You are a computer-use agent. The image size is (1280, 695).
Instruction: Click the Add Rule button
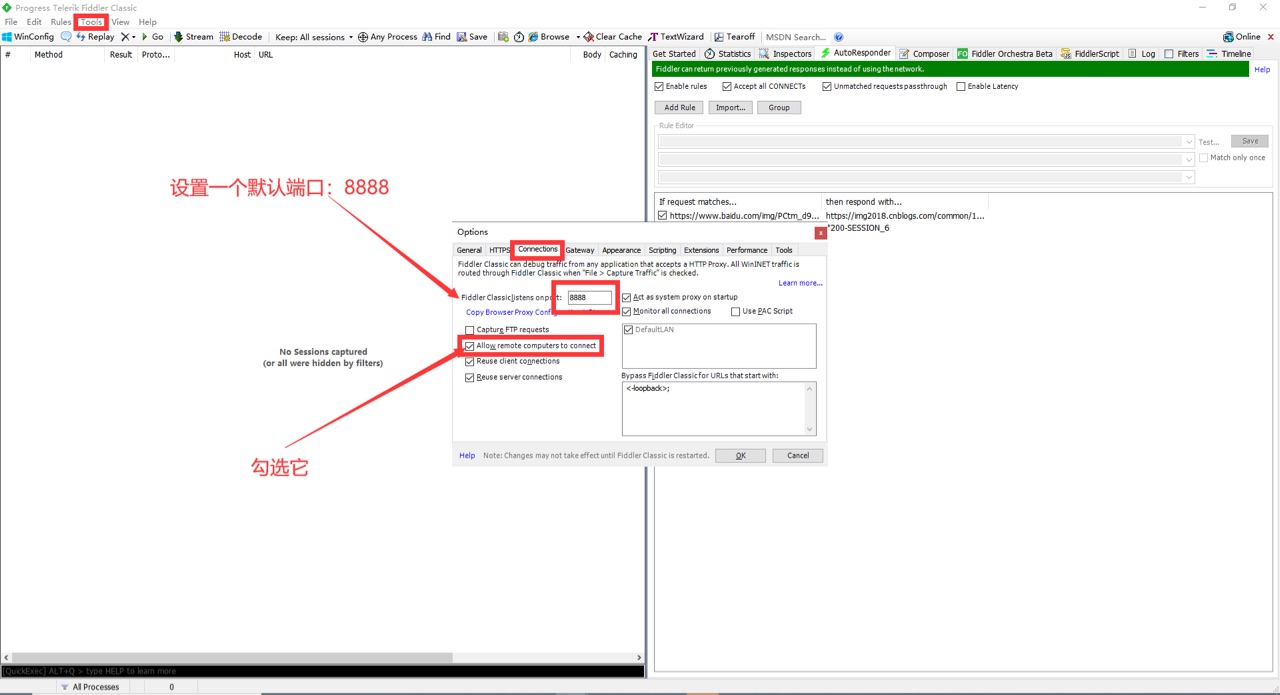coord(680,107)
